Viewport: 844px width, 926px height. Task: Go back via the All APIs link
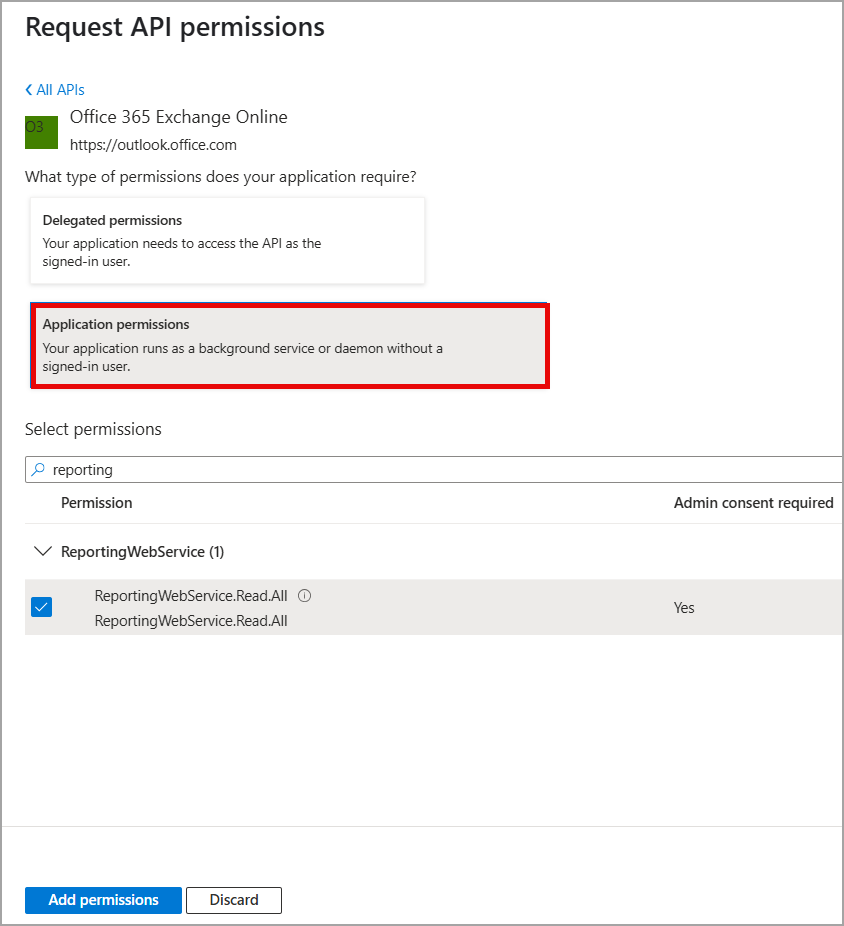60,90
